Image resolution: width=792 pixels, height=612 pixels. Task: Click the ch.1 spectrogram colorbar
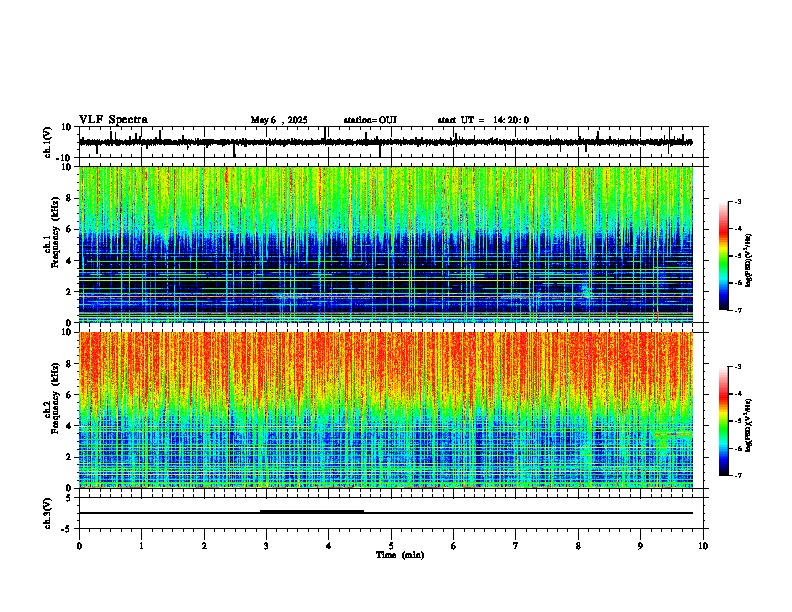[x=724, y=256]
